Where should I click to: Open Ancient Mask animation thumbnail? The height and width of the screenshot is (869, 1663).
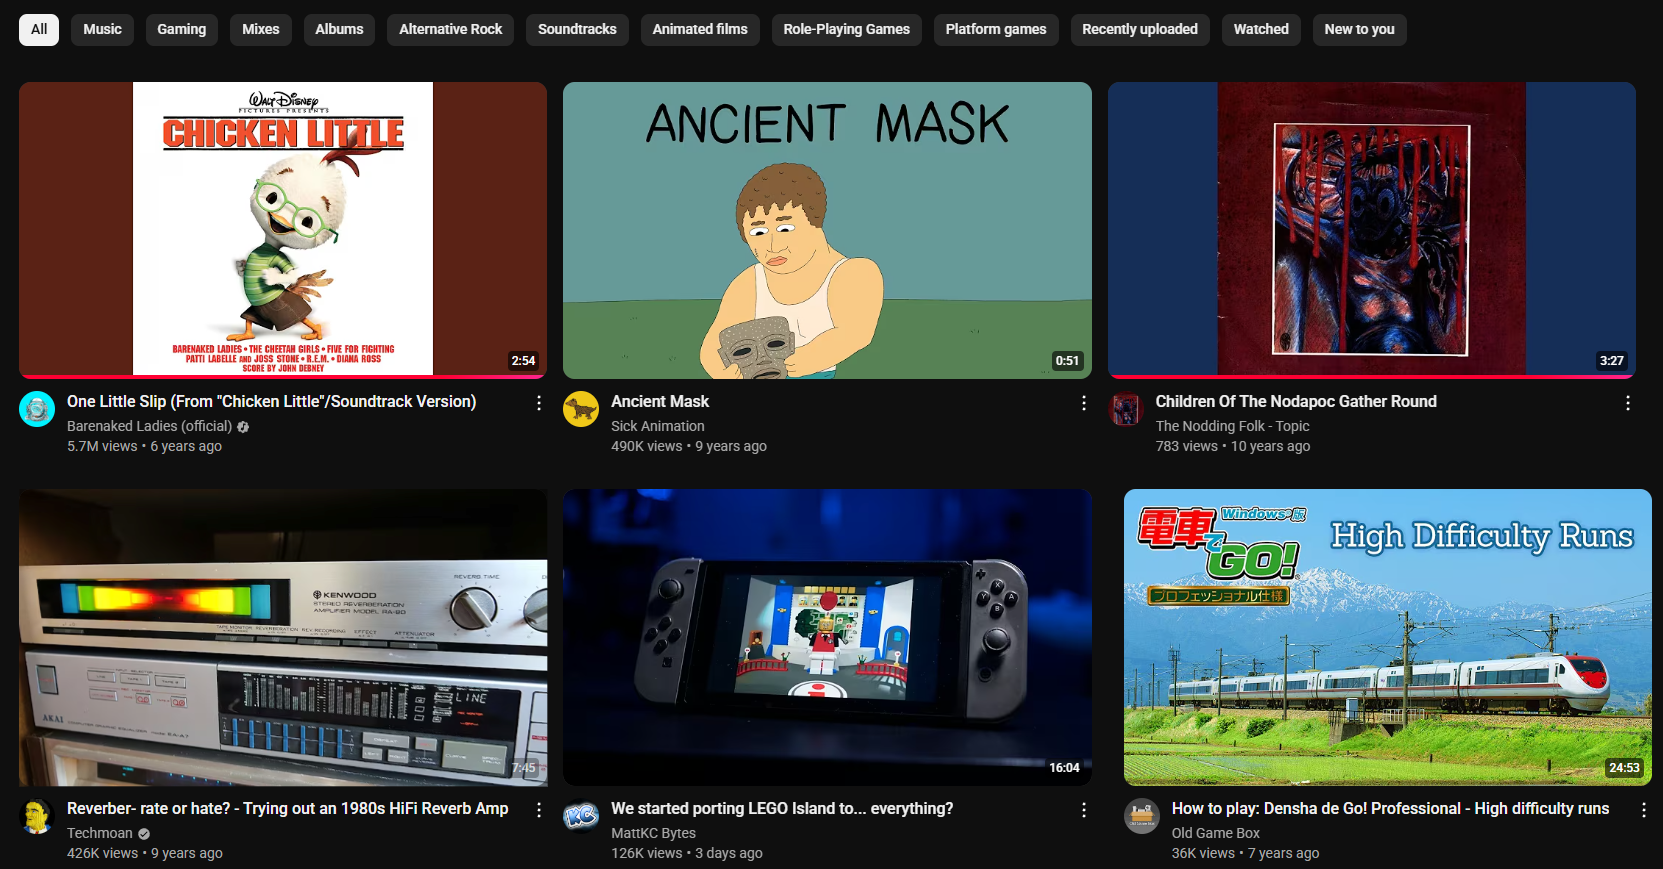pos(827,230)
